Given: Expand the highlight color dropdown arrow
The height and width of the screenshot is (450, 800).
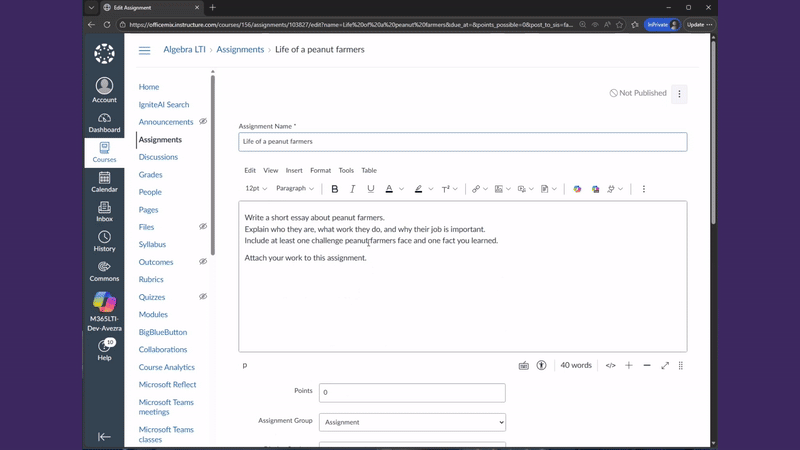Looking at the screenshot, I should tap(431, 189).
